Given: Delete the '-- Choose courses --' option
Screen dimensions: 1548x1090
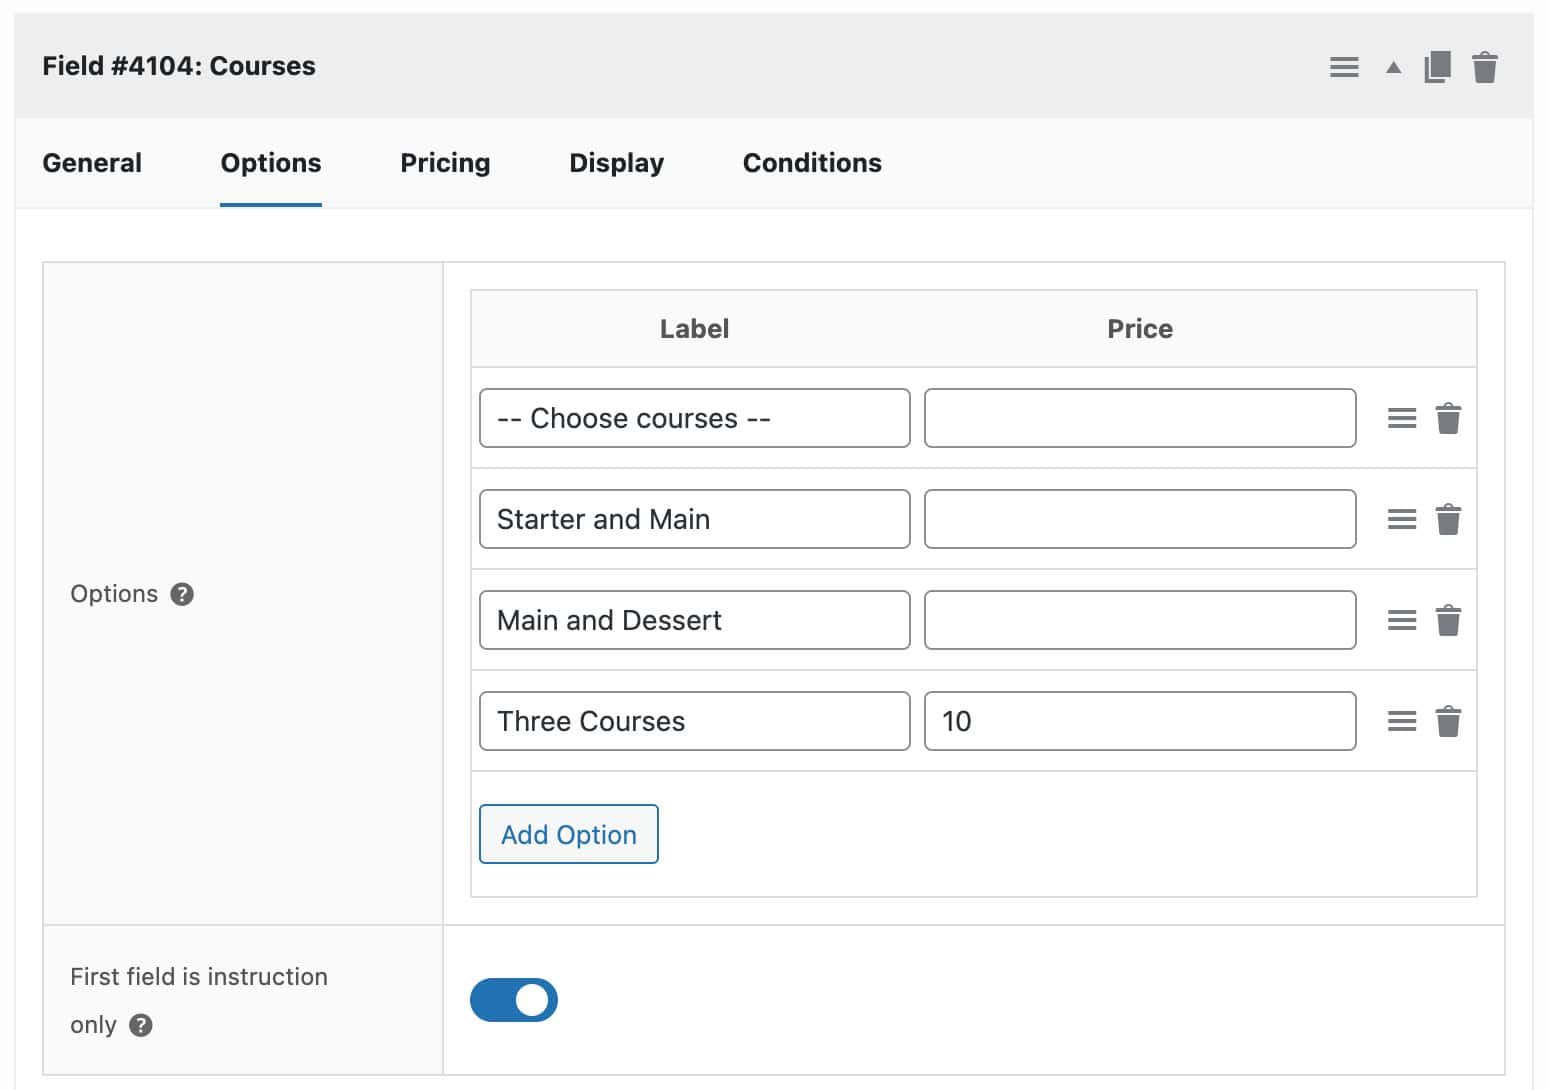Looking at the screenshot, I should [x=1448, y=419].
